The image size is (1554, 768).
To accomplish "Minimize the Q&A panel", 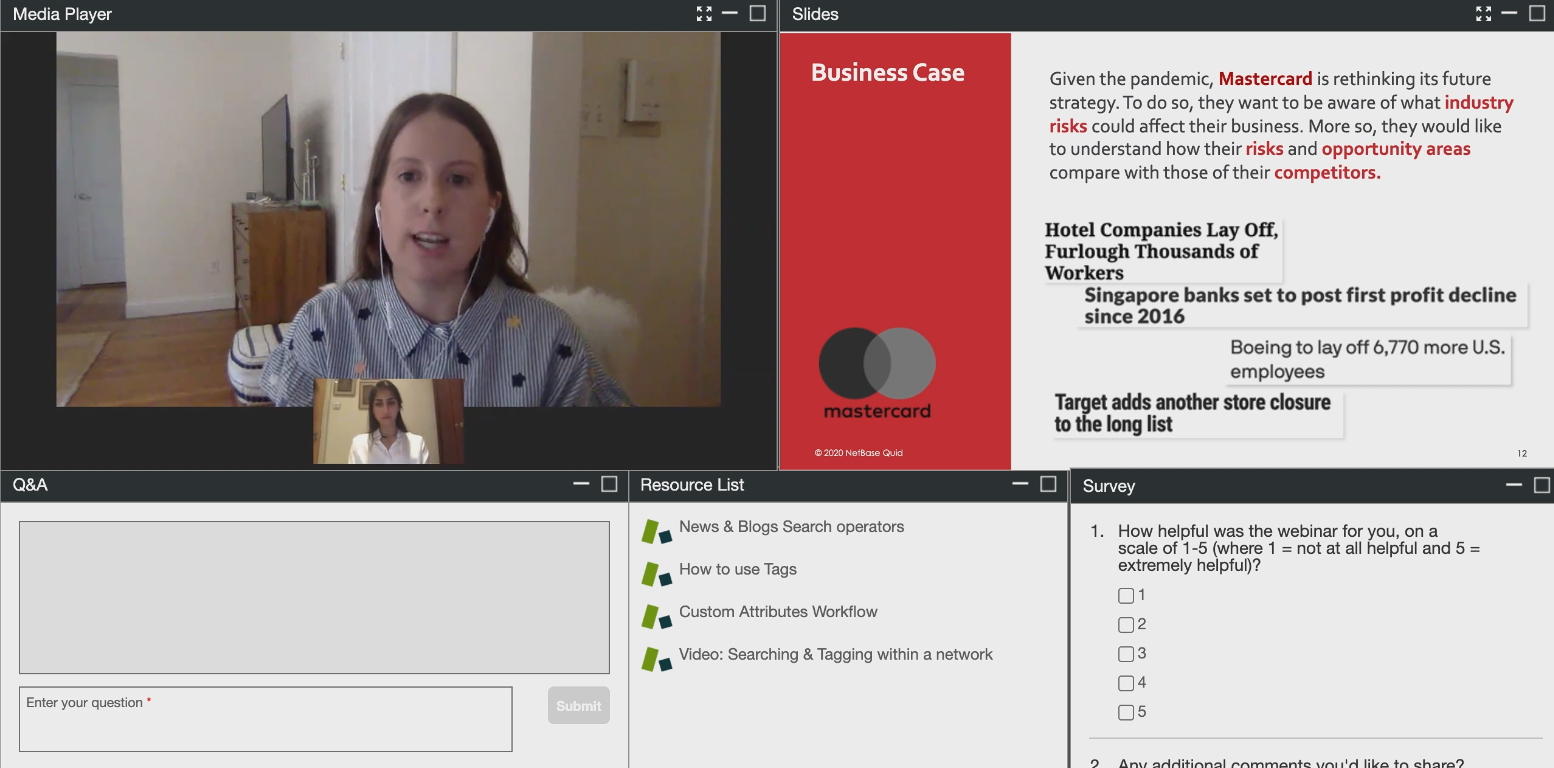I will pyautogui.click(x=581, y=484).
